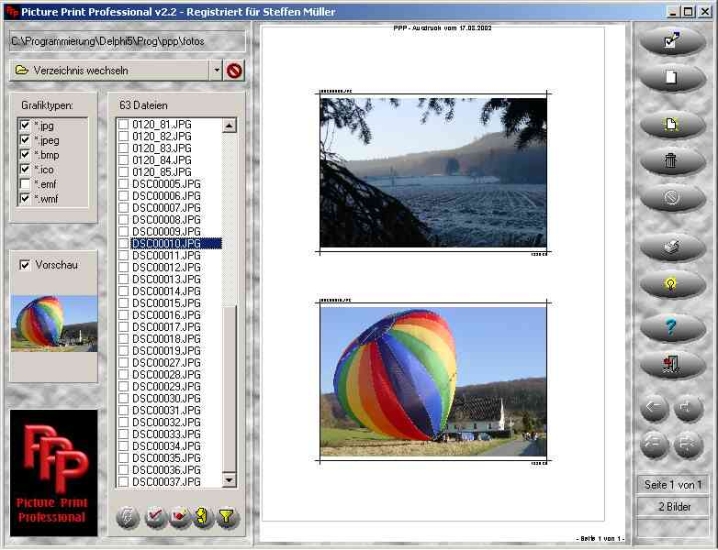Click file list scroll down arrow

click(x=228, y=481)
